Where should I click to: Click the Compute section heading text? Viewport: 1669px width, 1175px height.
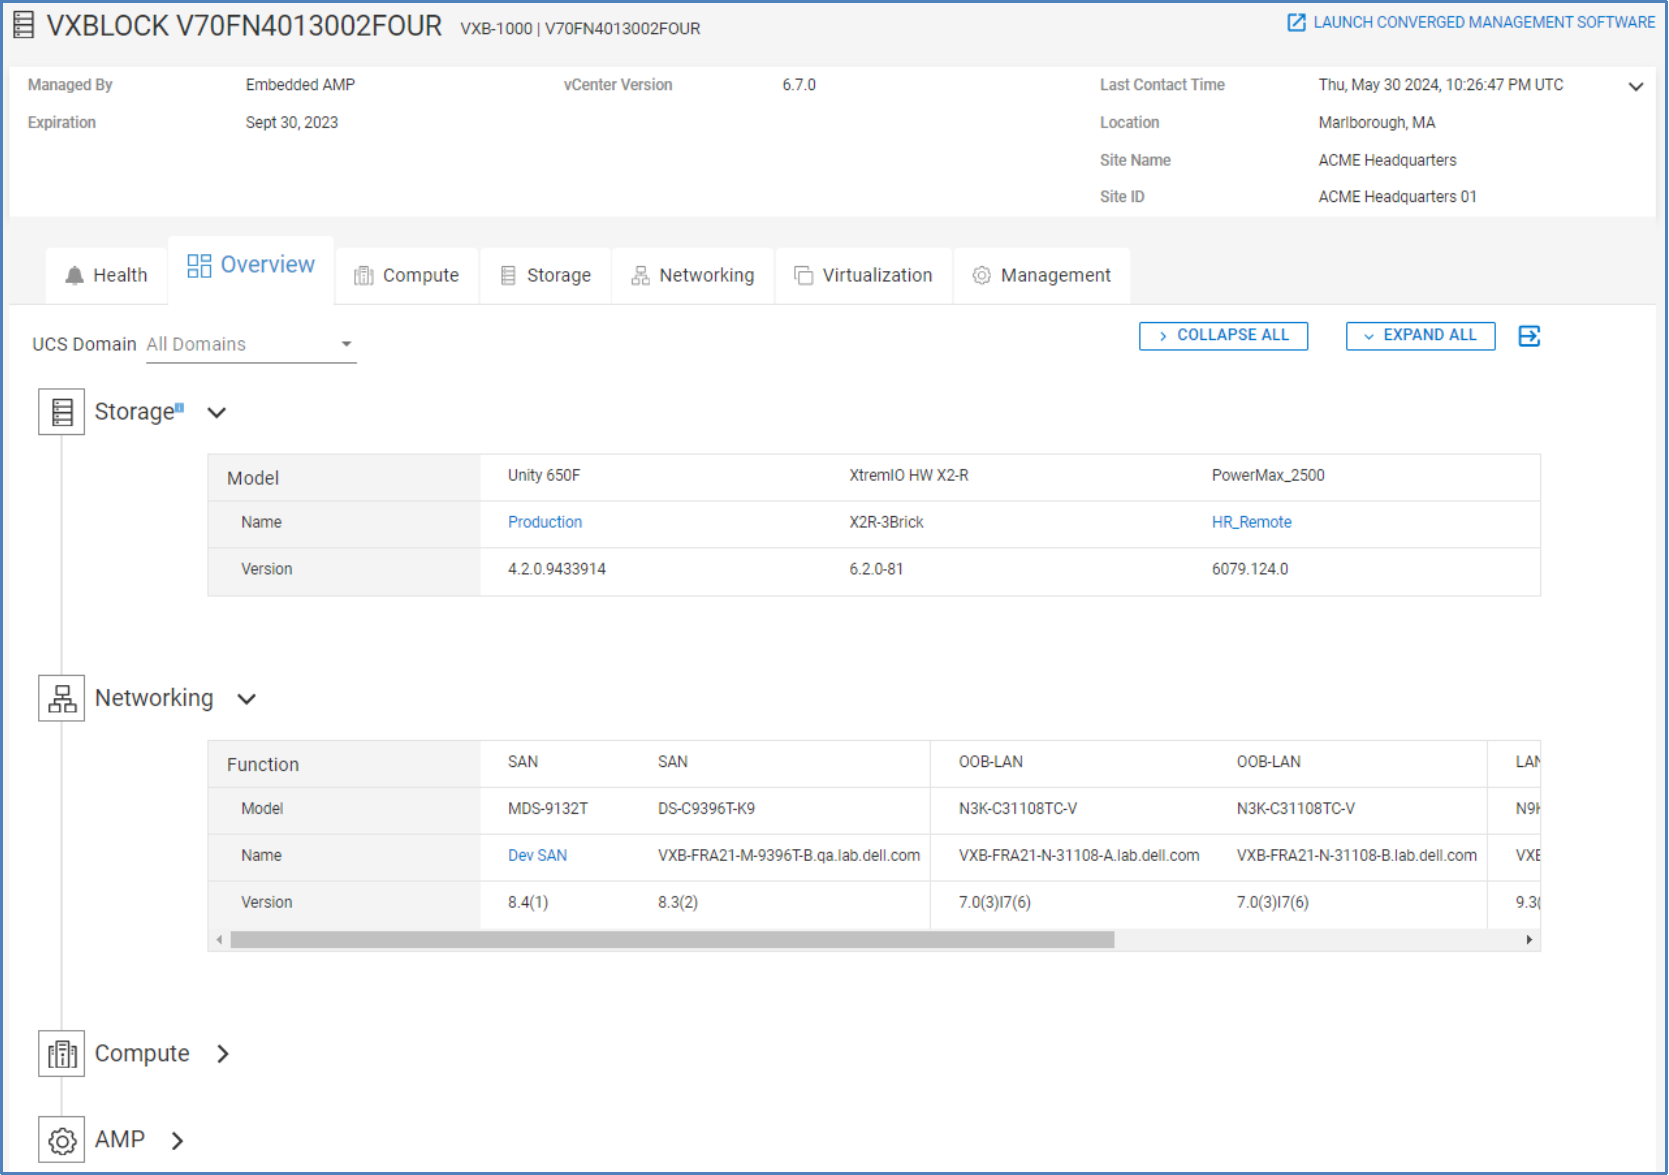tap(142, 1054)
